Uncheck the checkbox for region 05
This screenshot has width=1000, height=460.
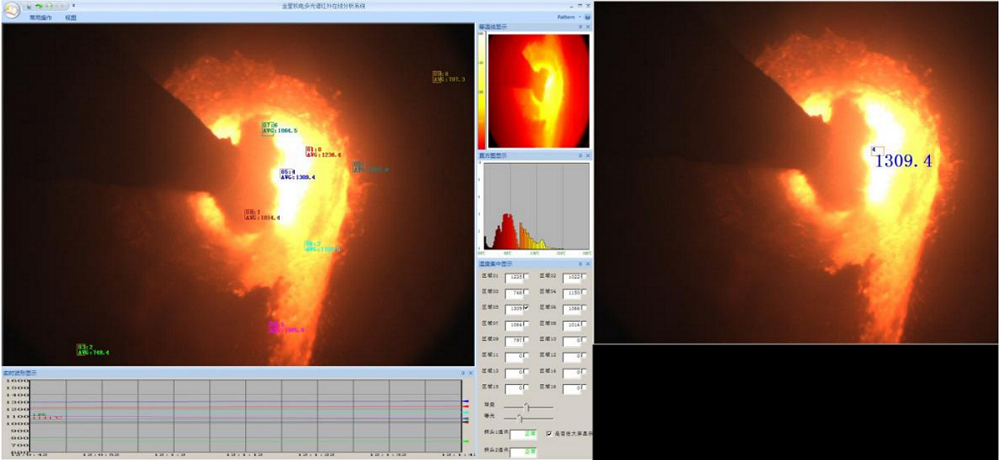tap(527, 308)
